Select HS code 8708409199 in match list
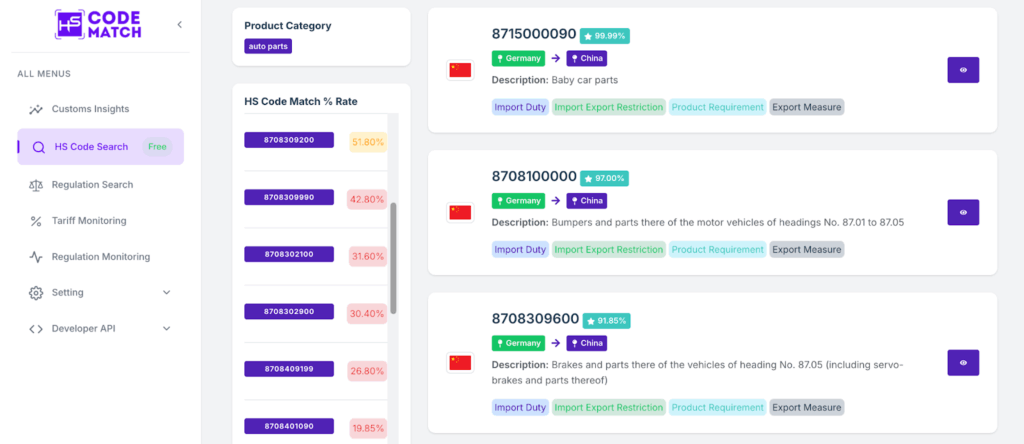The height and width of the screenshot is (444, 1024). click(289, 369)
